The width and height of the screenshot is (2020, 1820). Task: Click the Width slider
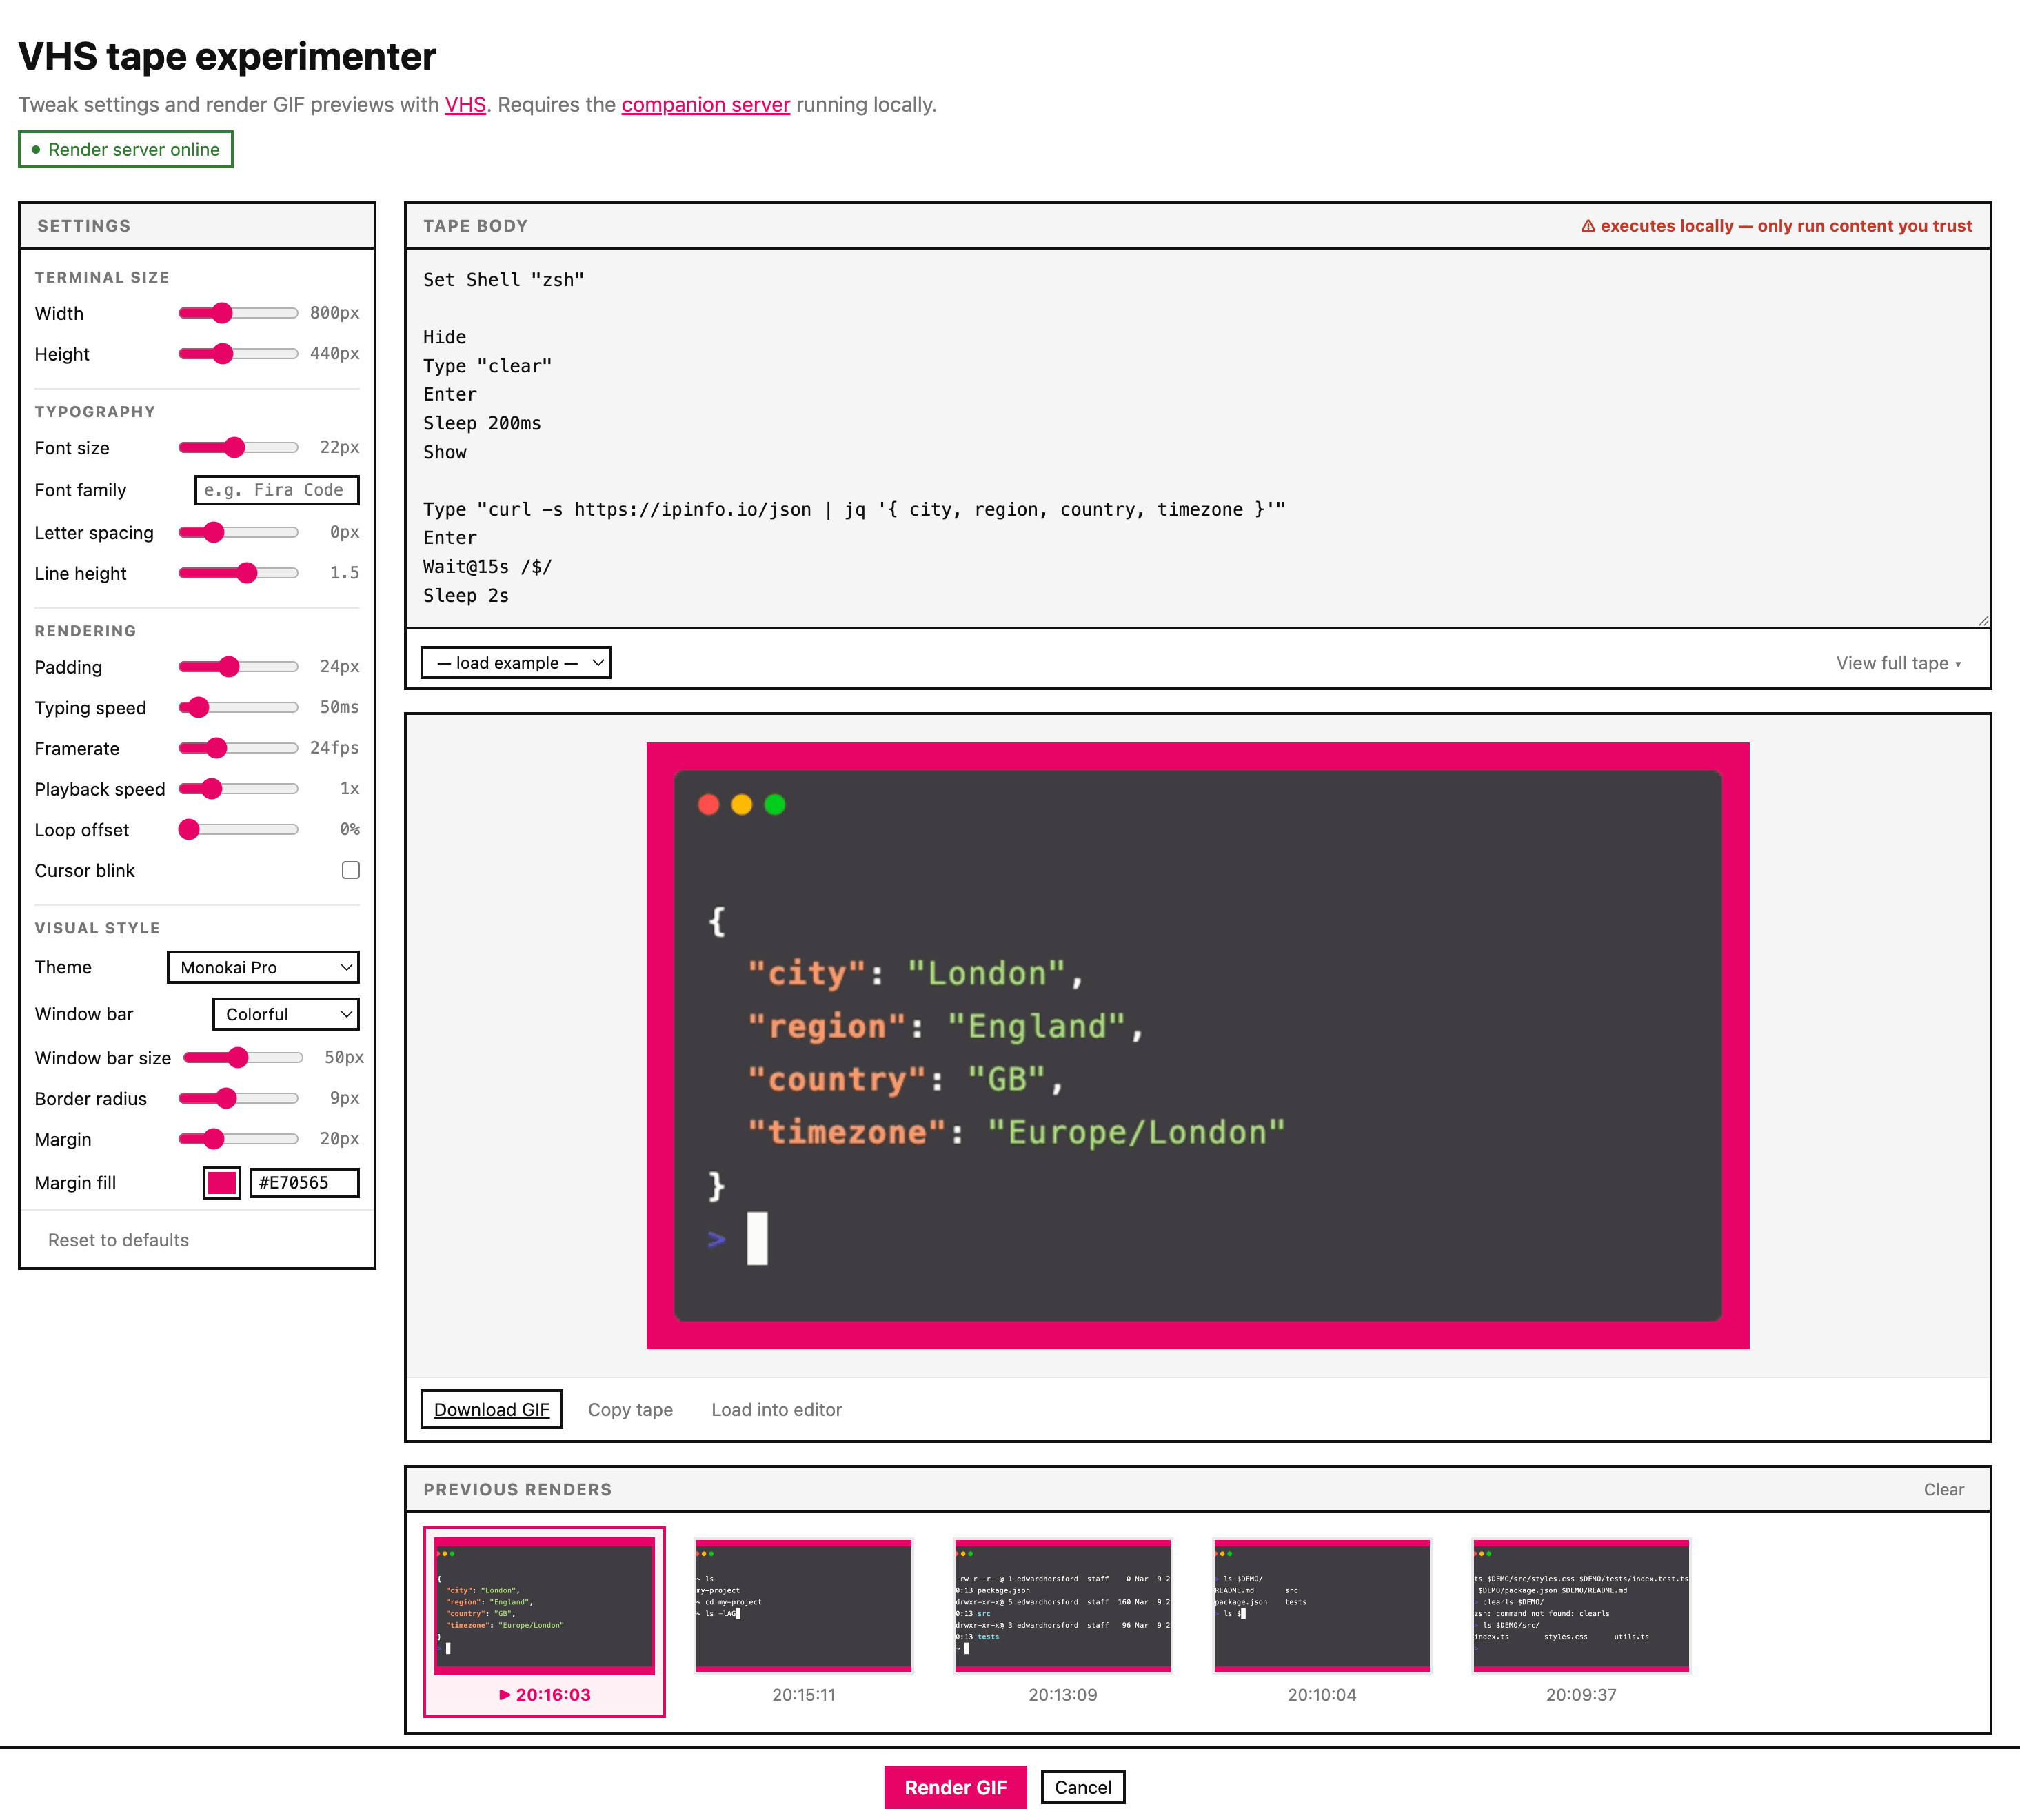(238, 313)
